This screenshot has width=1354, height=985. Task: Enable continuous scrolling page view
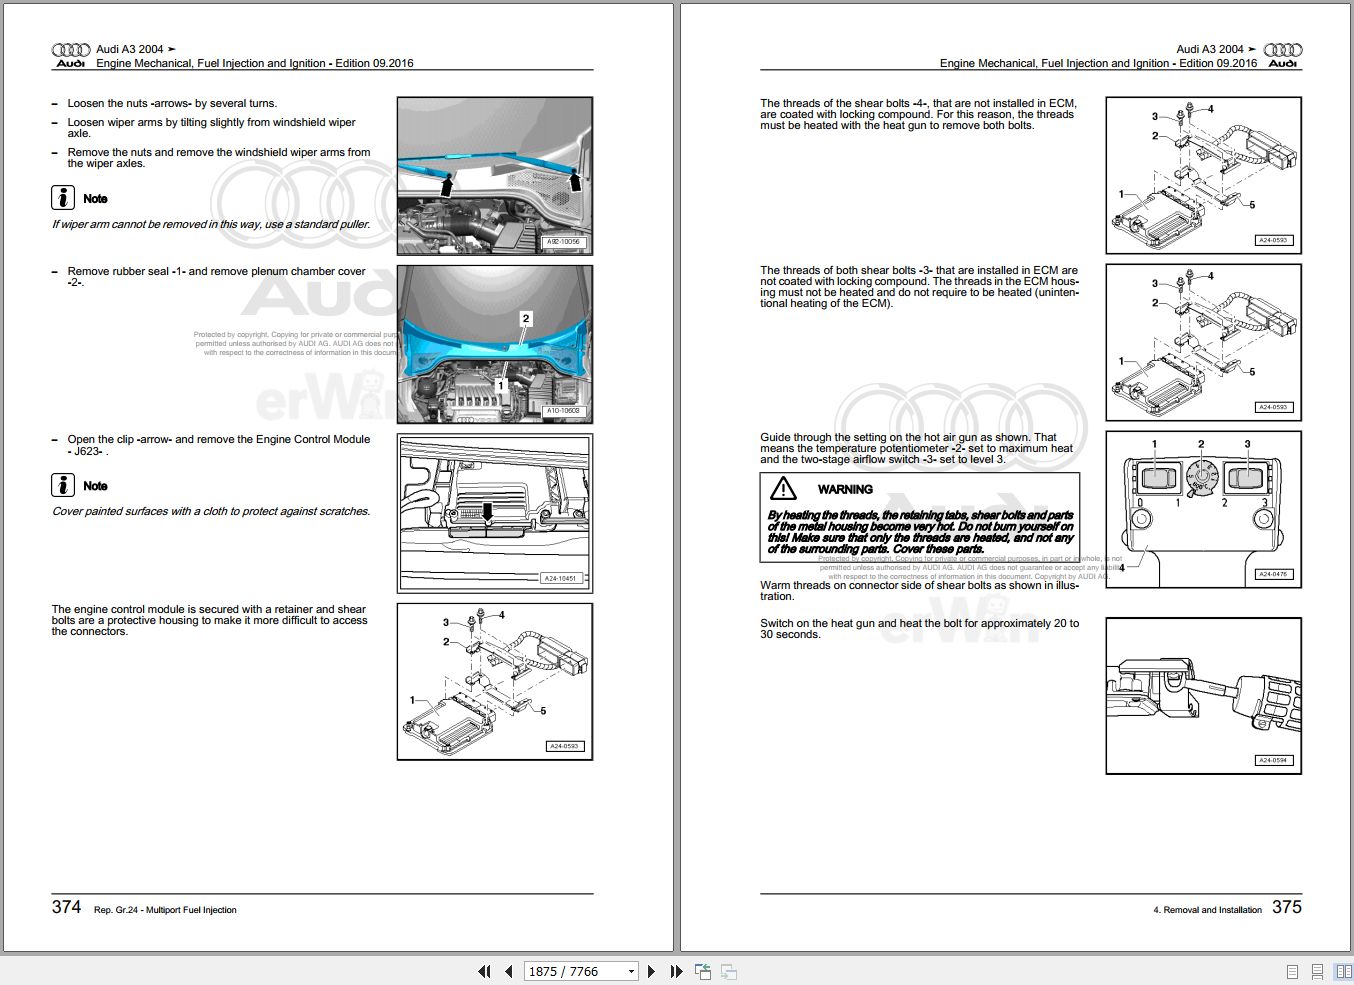(1319, 971)
